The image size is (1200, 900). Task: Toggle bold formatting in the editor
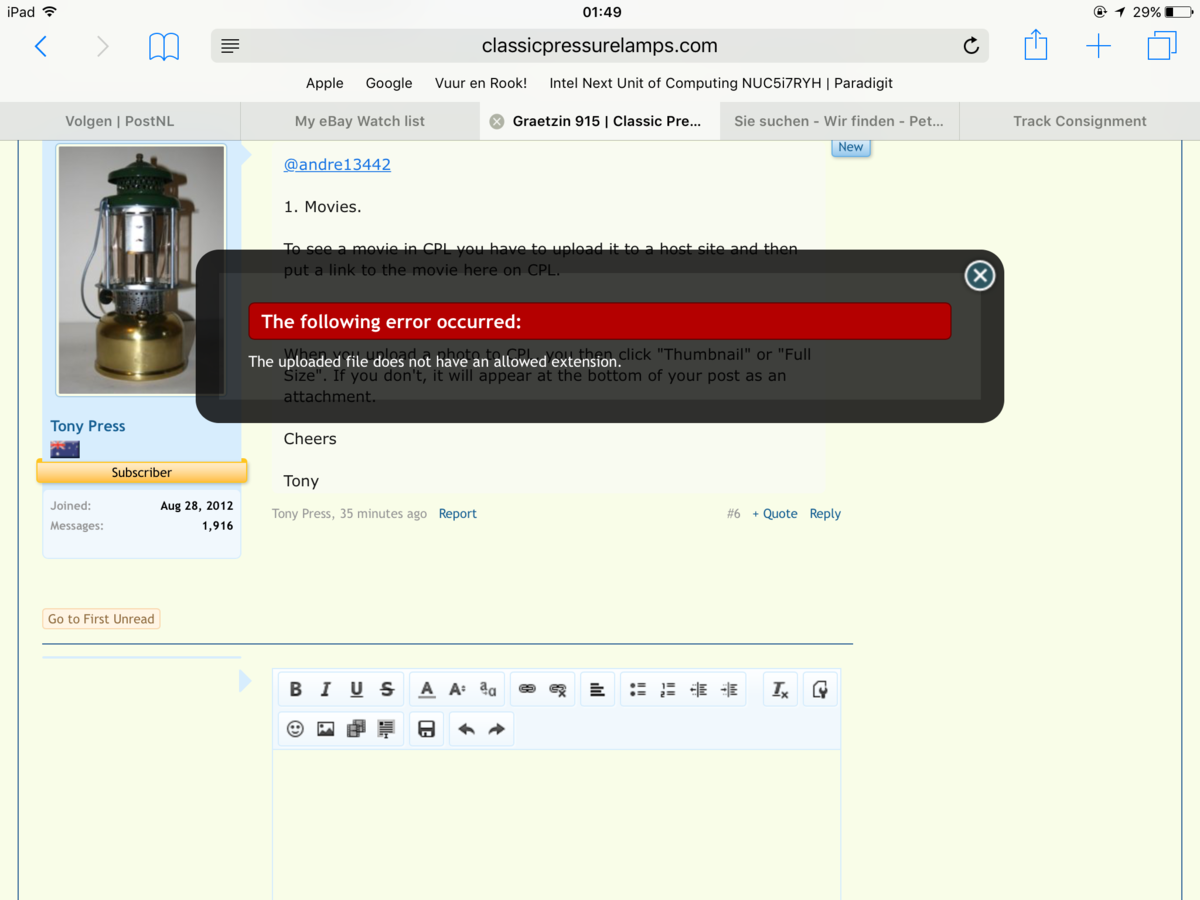click(295, 689)
